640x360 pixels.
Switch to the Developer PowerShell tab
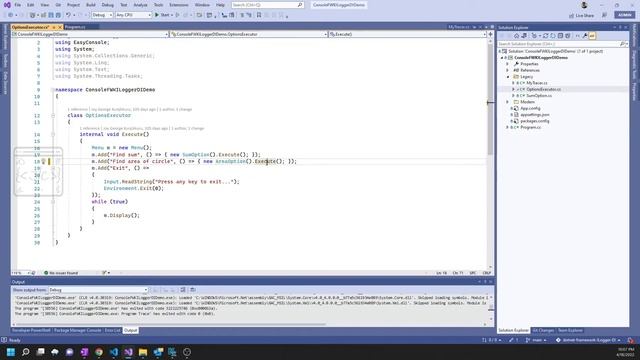(31, 330)
